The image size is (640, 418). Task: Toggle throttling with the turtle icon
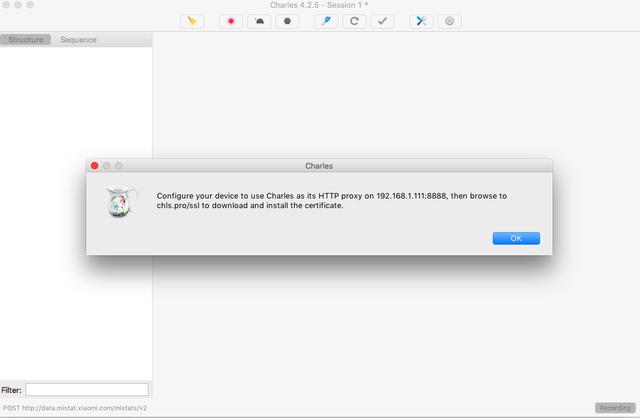click(x=259, y=21)
